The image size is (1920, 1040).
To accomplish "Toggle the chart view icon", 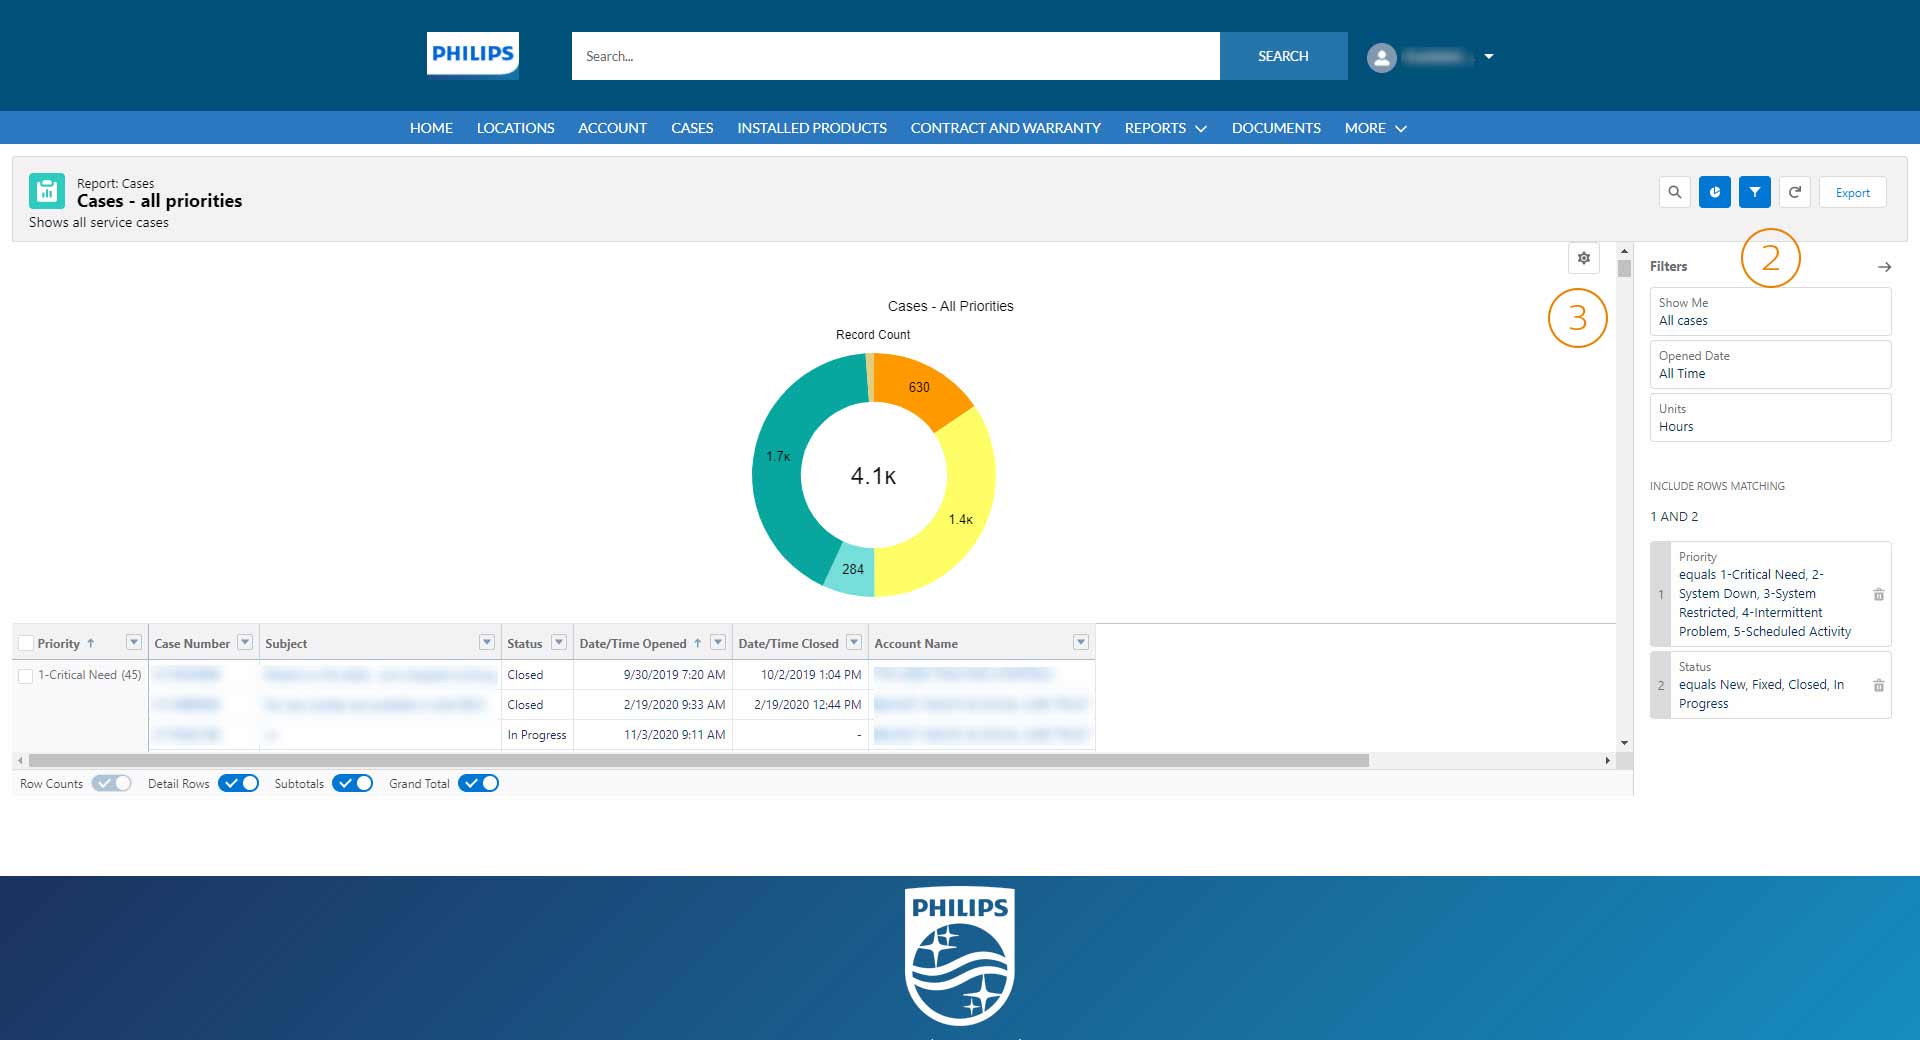I will [x=1715, y=192].
